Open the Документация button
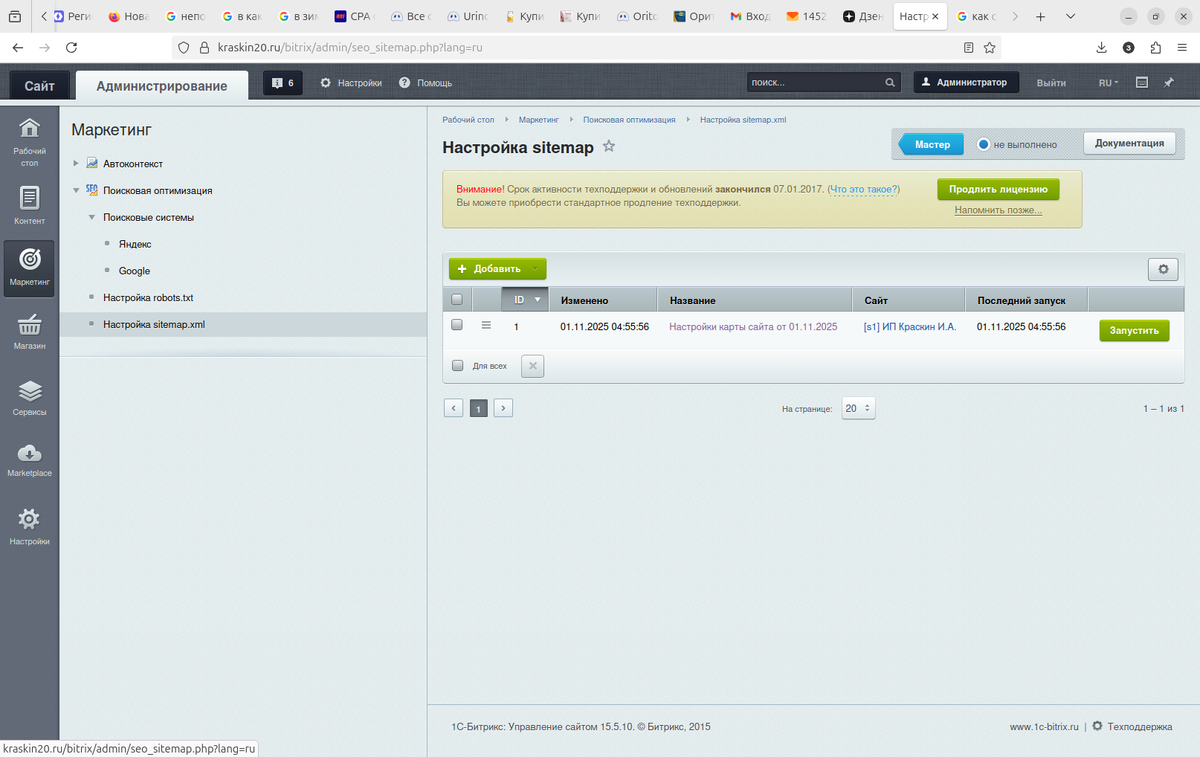The width and height of the screenshot is (1200, 757). [1129, 143]
